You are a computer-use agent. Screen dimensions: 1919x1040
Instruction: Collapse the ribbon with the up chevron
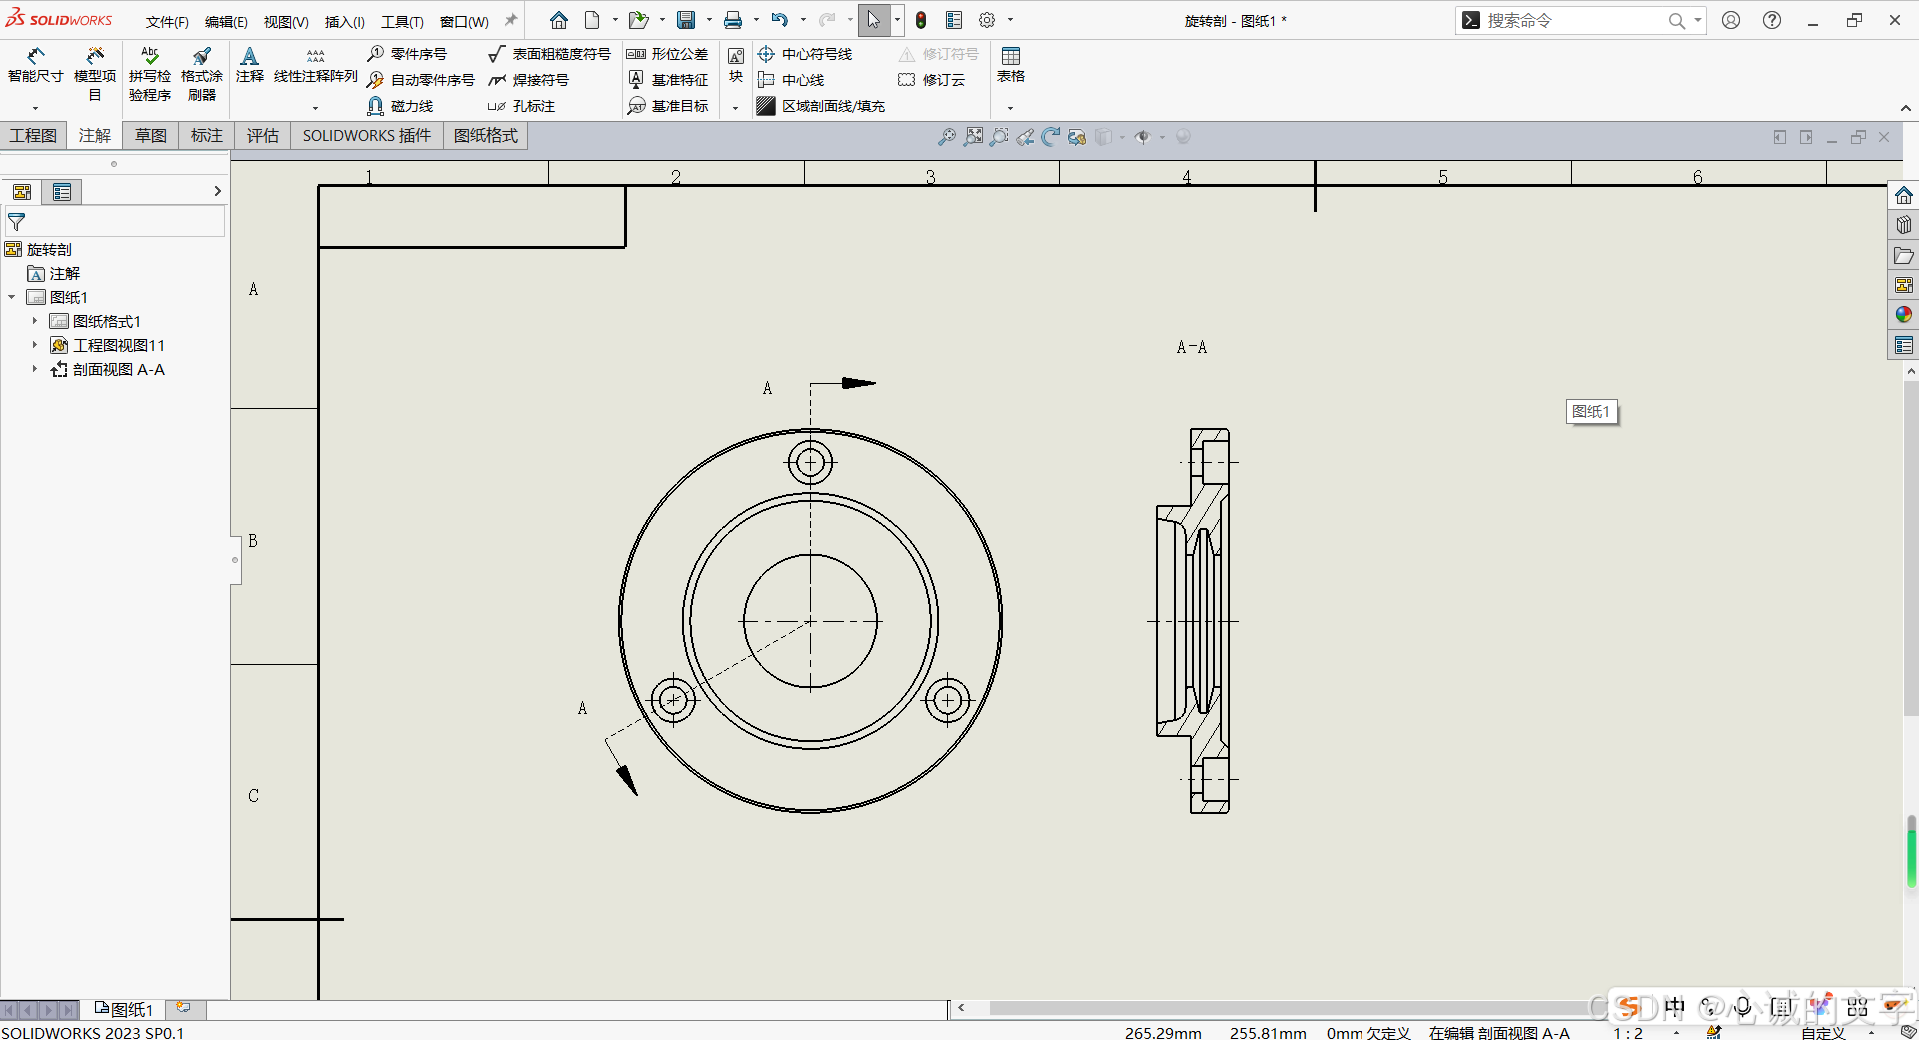(1905, 108)
